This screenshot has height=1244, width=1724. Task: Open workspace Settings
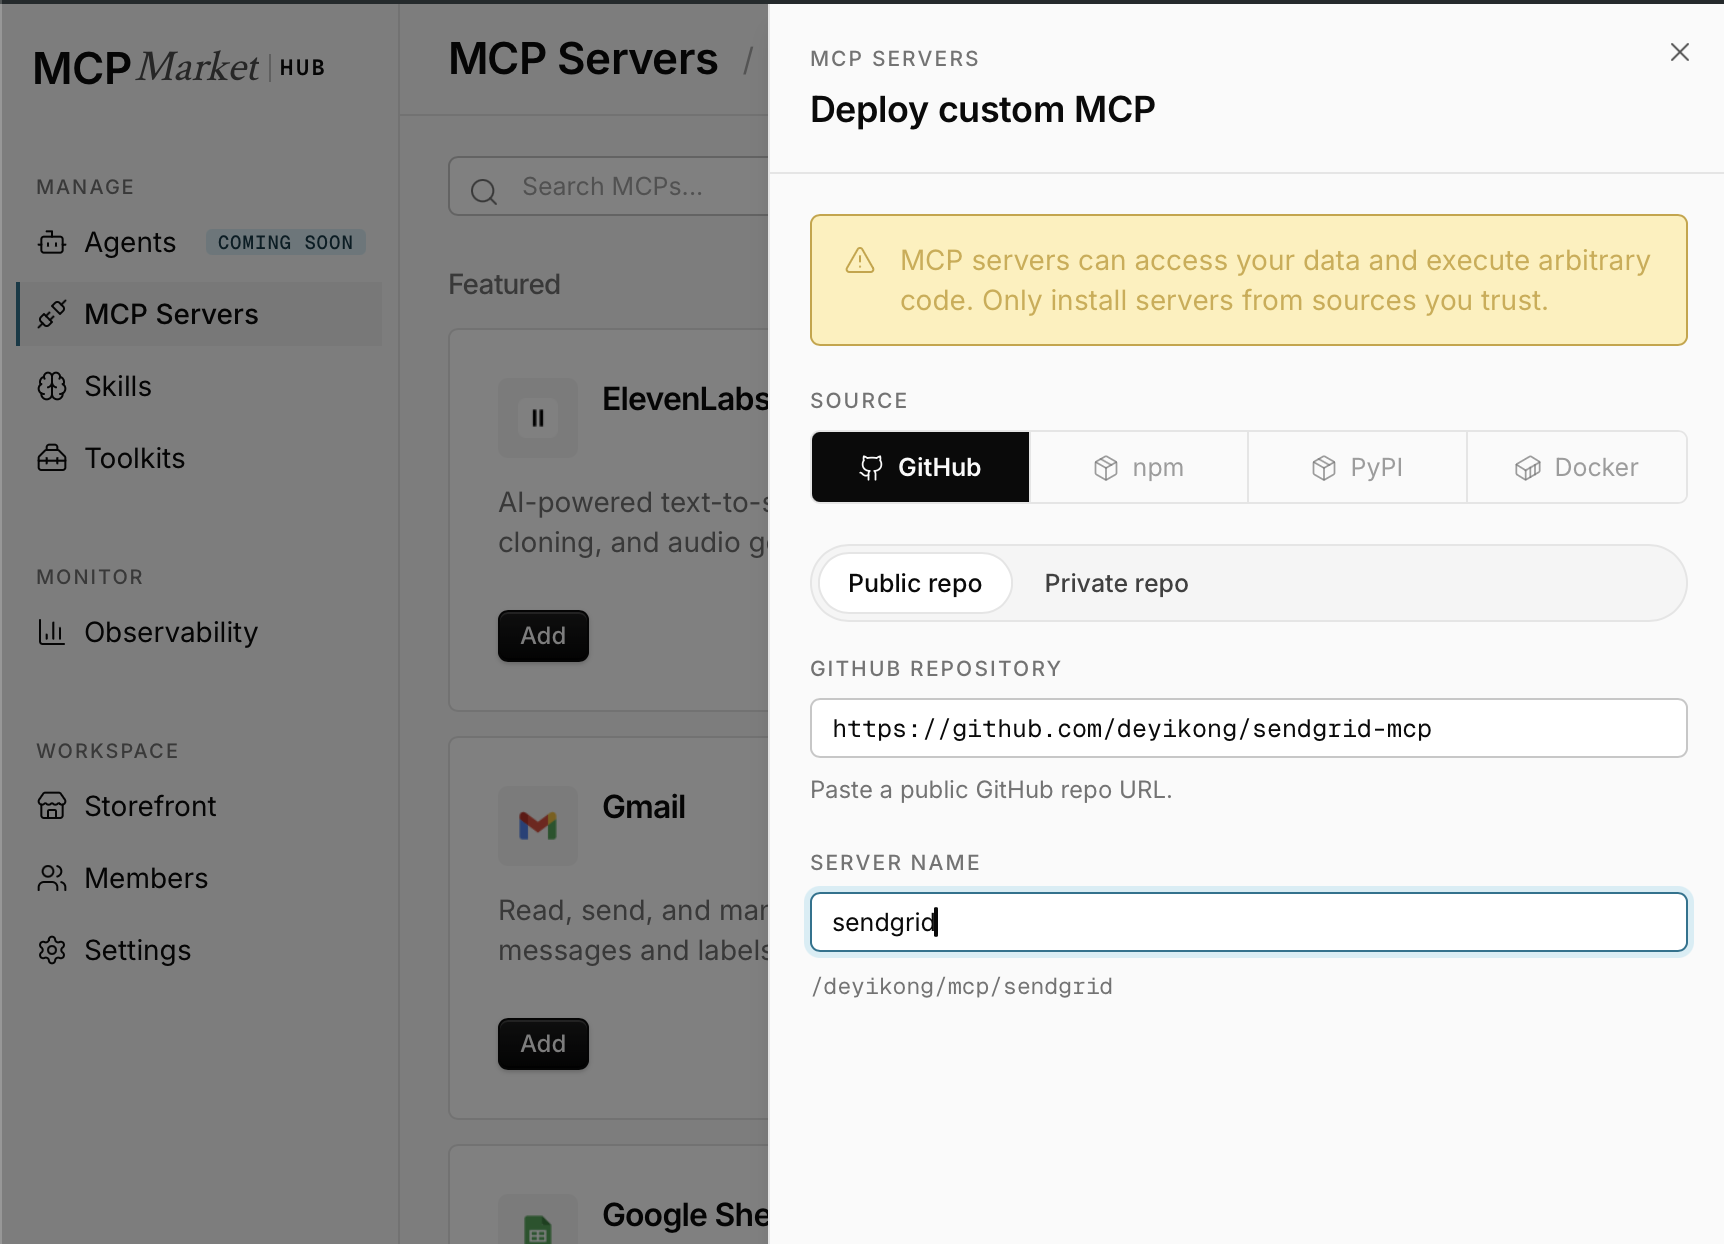pos(200,950)
